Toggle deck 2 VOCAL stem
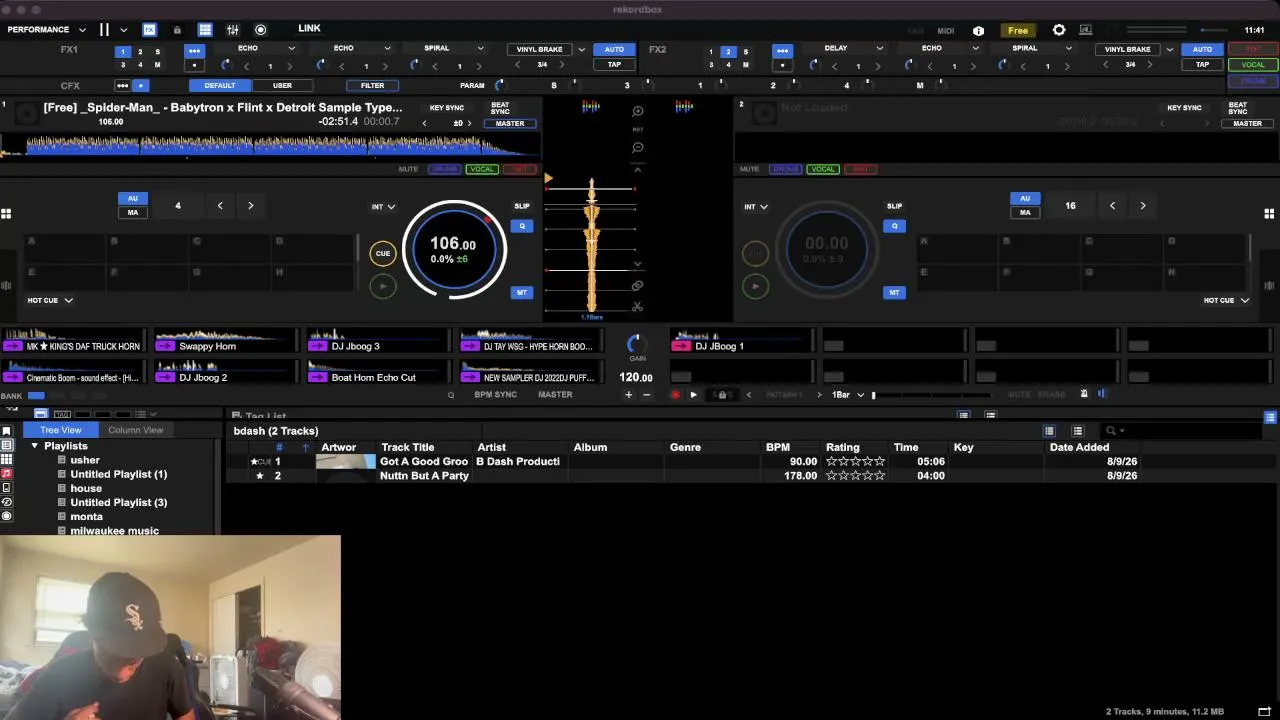The width and height of the screenshot is (1280, 720). point(823,169)
